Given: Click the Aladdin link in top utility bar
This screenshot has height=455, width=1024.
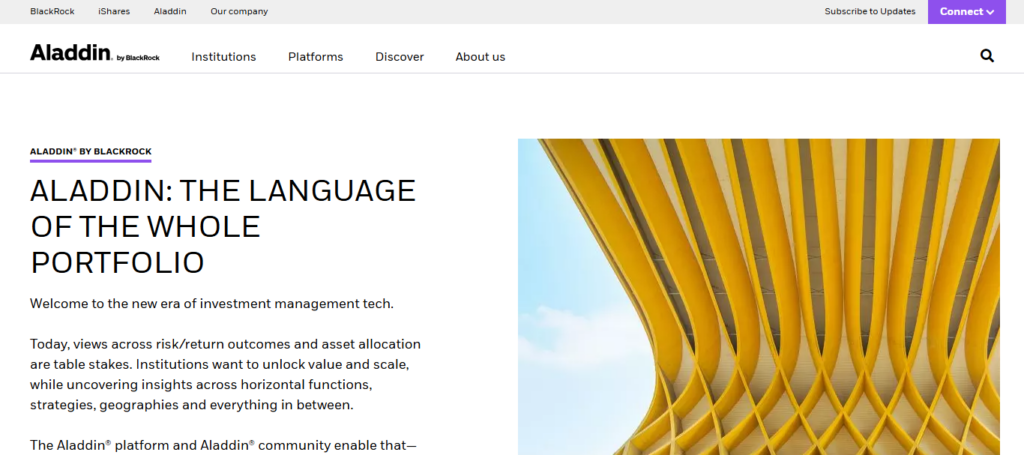Looking at the screenshot, I should tap(169, 12).
